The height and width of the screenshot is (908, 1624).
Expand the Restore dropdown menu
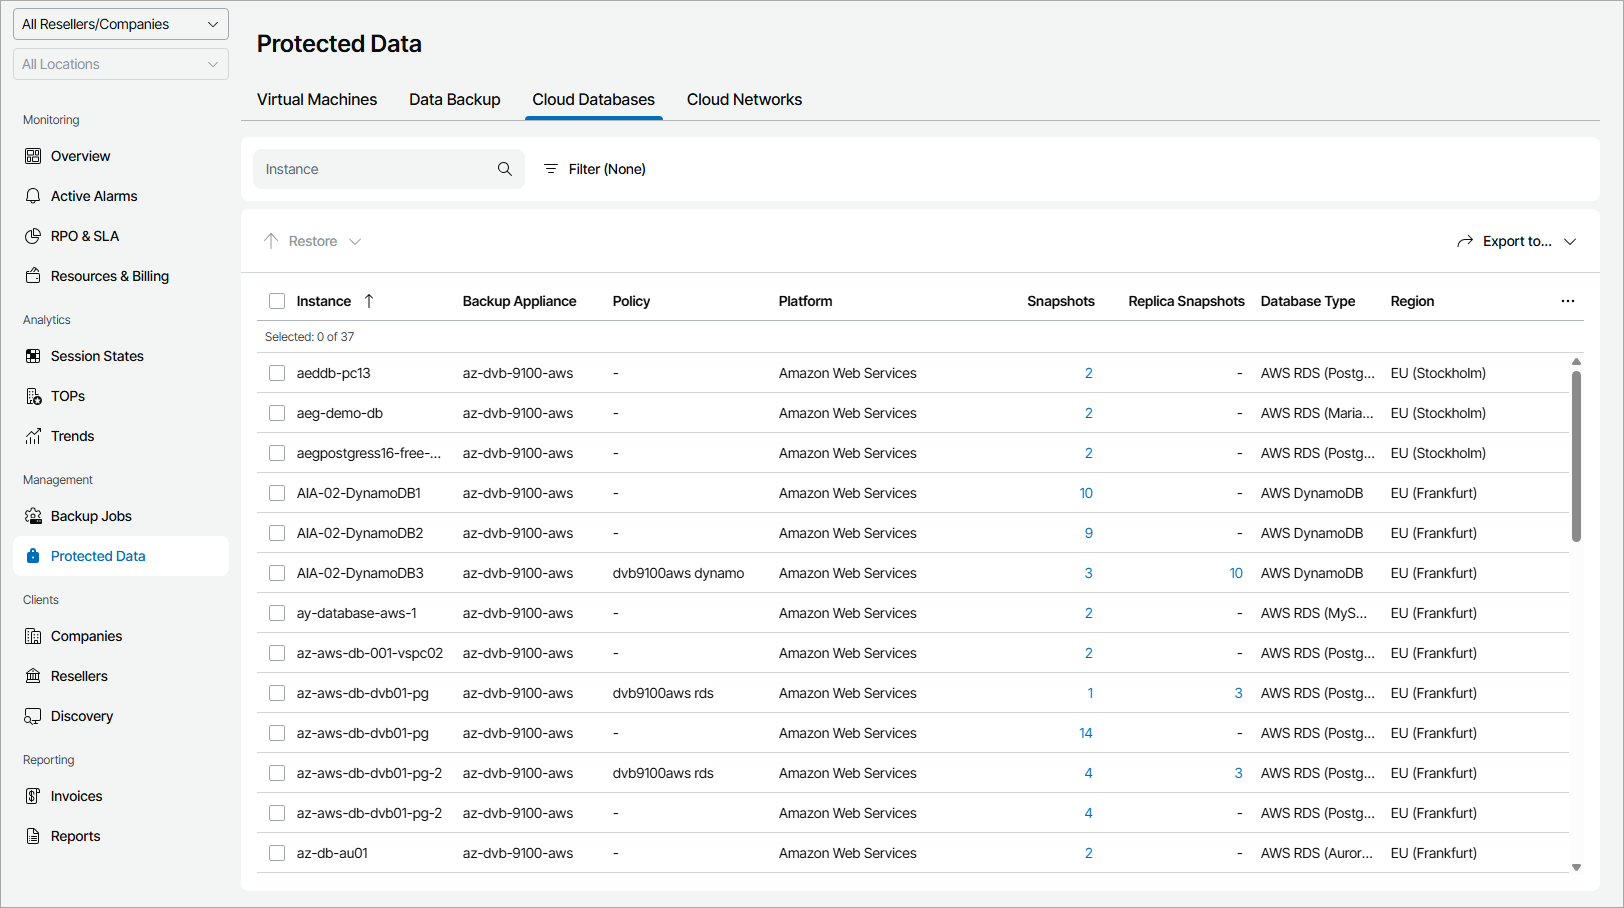pyautogui.click(x=313, y=241)
